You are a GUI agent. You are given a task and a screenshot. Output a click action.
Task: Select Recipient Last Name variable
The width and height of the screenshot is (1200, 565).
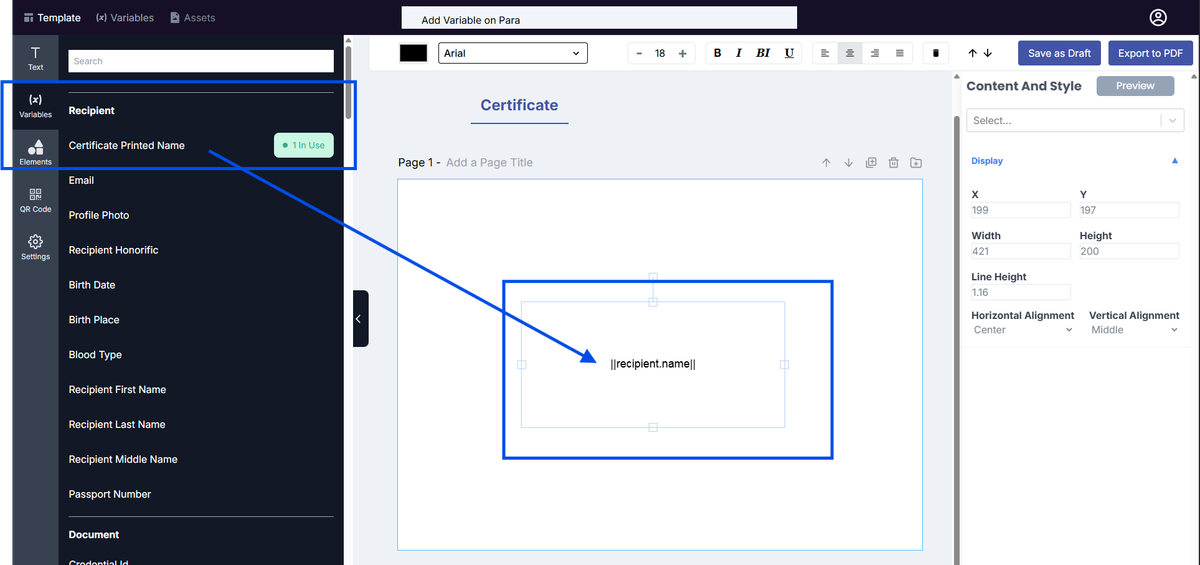click(117, 425)
